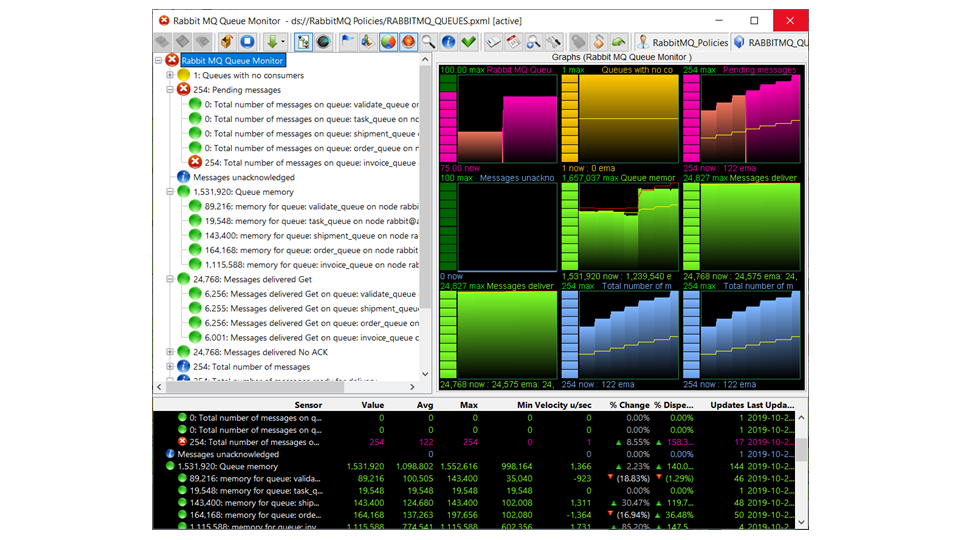Viewport: 960px width, 540px height.
Task: Click the yellow status icon for Queues with no consumers
Action: coord(183,75)
